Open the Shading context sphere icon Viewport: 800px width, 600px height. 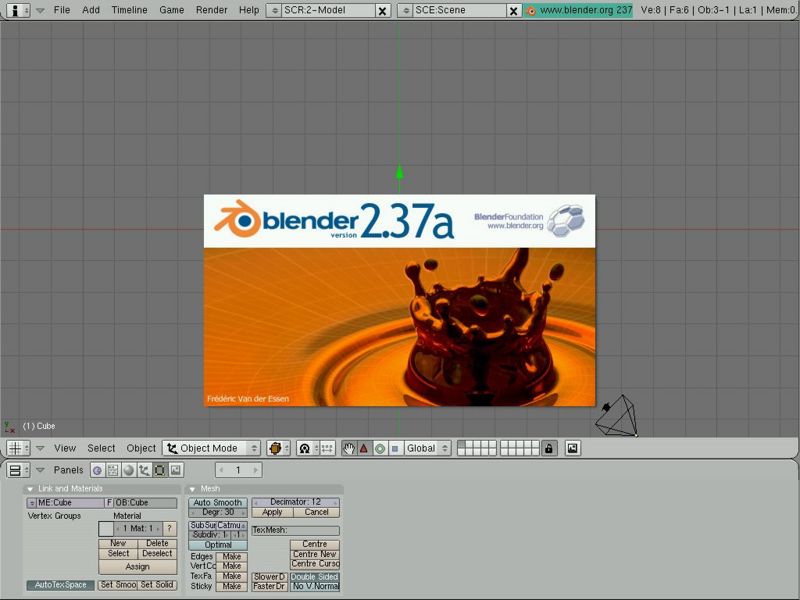tap(129, 470)
